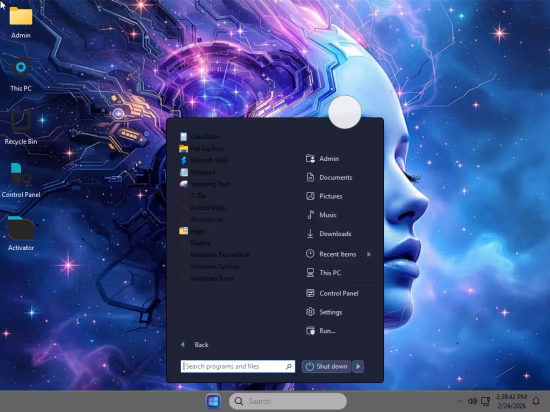Launch File Explorer from the programs list

click(202, 149)
